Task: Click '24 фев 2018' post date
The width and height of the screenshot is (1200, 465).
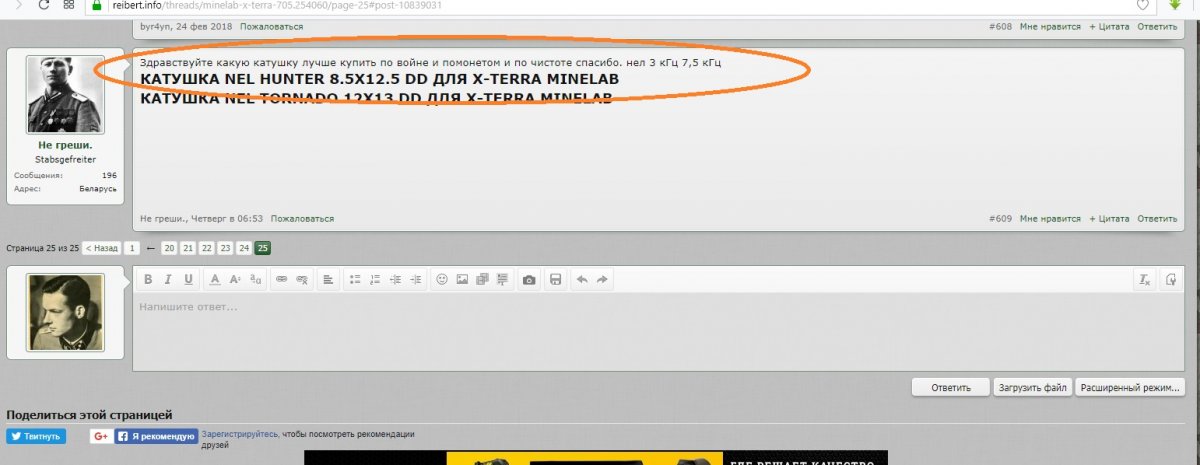Action: (x=206, y=26)
